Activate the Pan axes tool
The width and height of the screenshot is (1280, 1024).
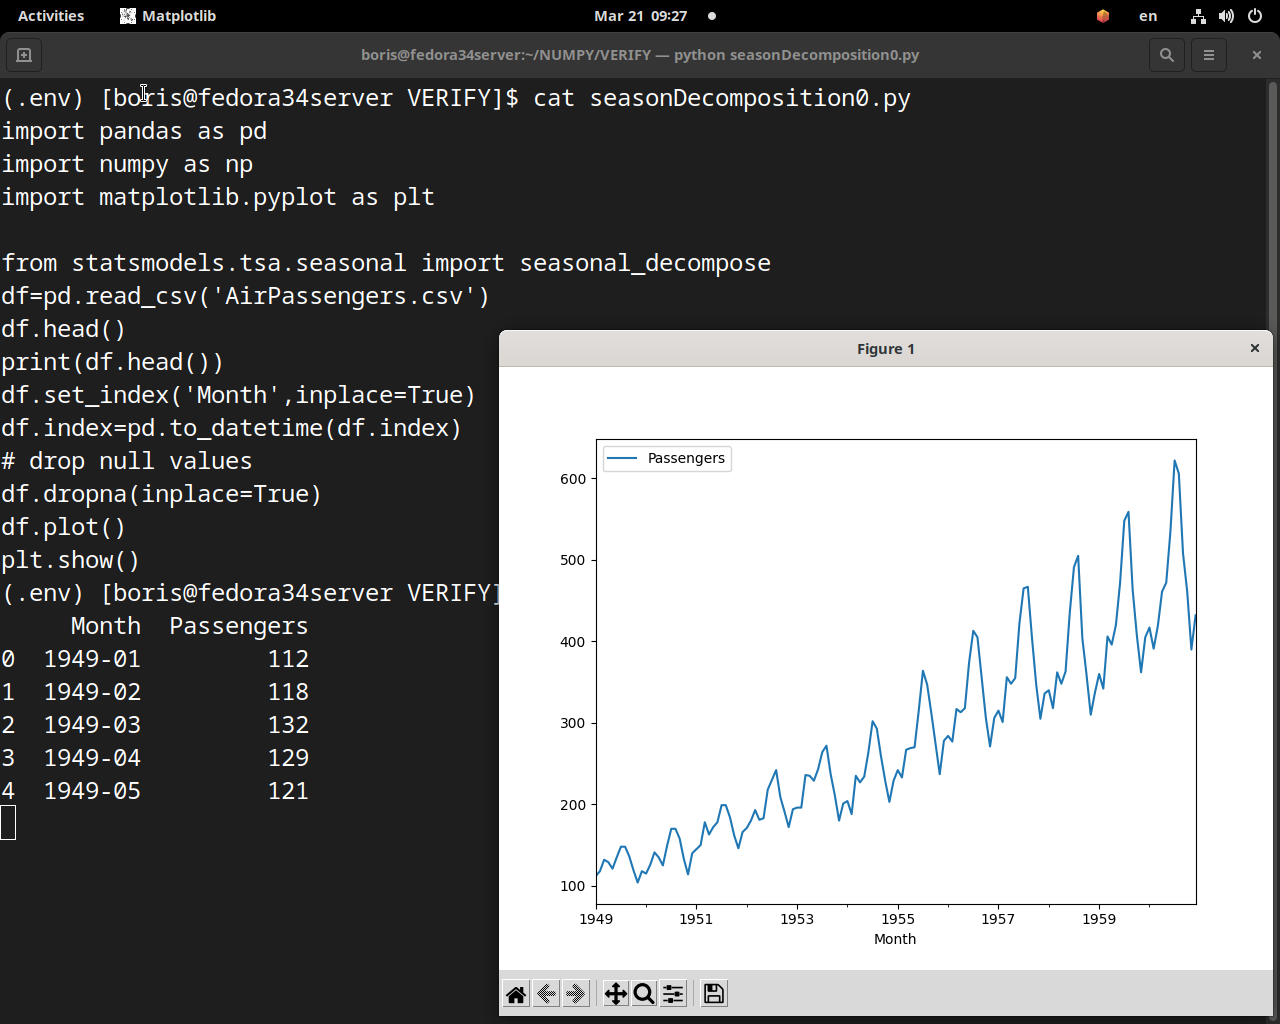(x=615, y=993)
